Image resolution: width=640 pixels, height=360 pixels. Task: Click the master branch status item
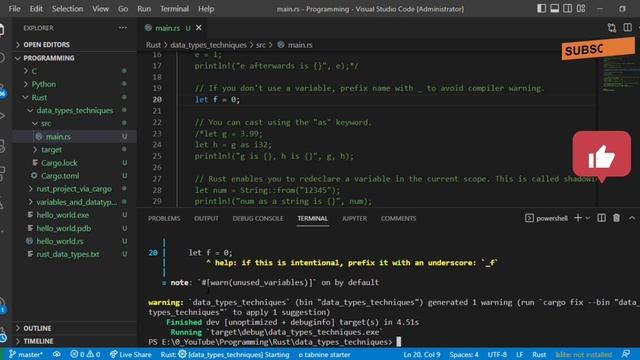coord(25,354)
